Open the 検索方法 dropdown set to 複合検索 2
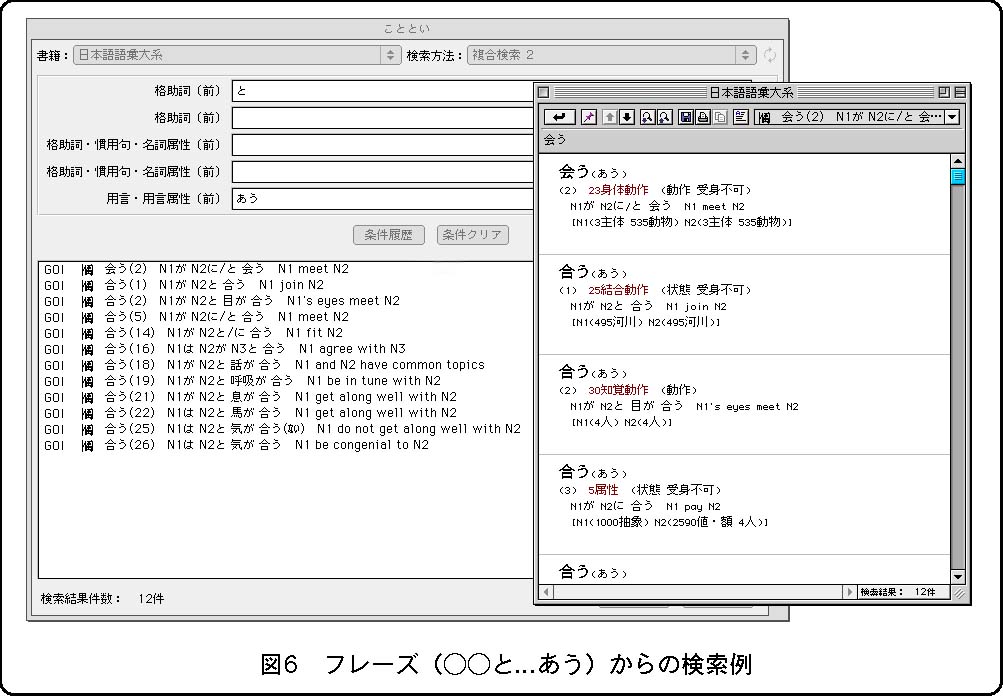Screen dimensions: 1003x696 pos(612,55)
